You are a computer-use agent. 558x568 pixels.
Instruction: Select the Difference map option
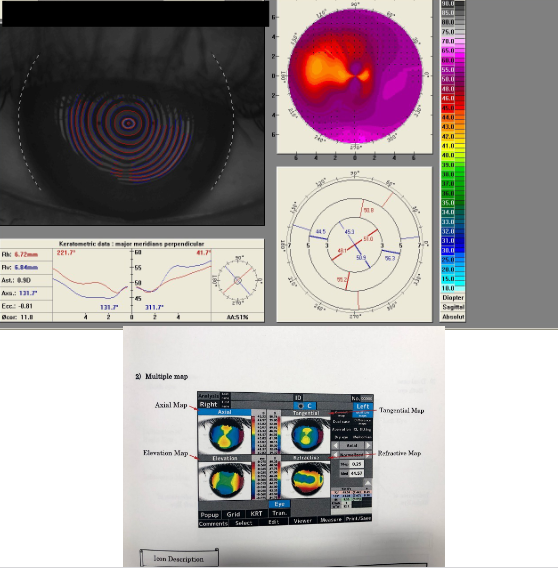(363, 422)
